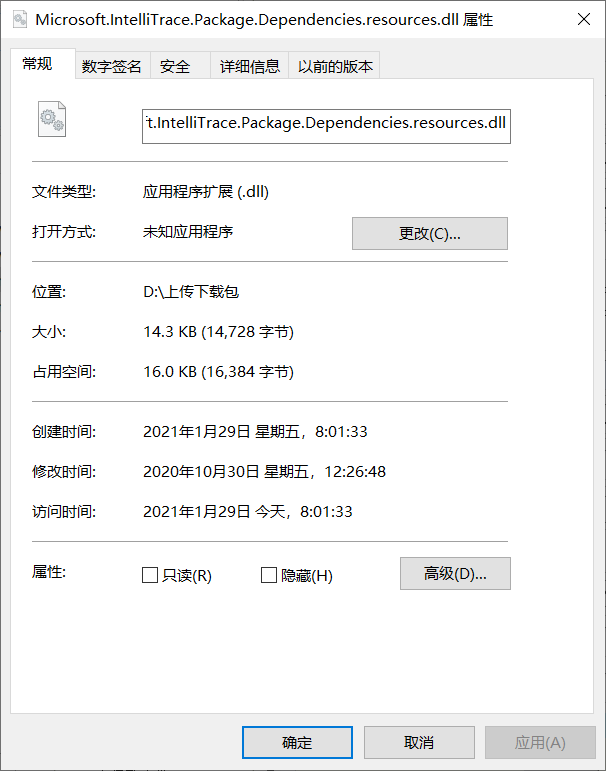Screen dimensions: 606x771
Task: Click the window title text ending in 属性
Action: click(x=264, y=20)
